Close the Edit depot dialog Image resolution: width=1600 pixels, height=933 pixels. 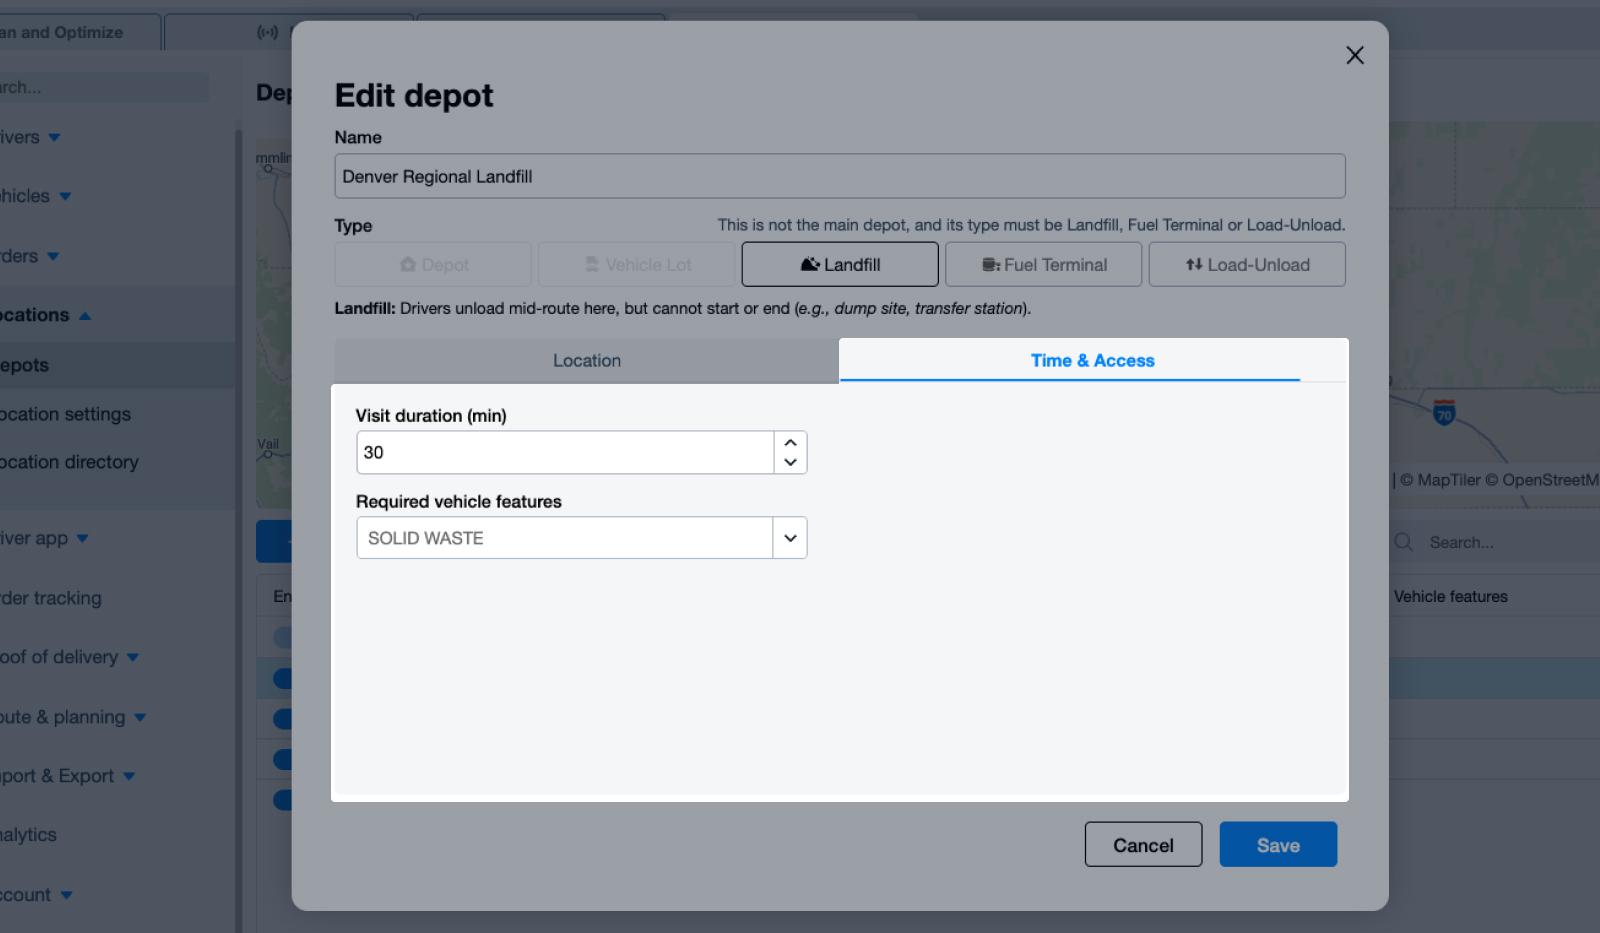tap(1354, 55)
